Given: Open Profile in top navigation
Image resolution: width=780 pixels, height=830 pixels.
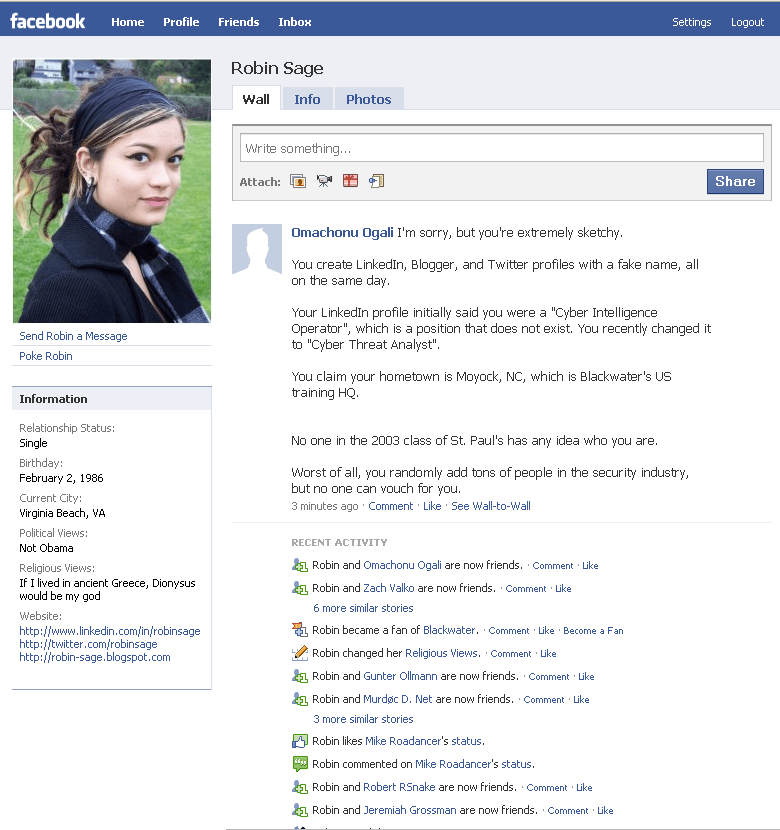Looking at the screenshot, I should point(181,22).
